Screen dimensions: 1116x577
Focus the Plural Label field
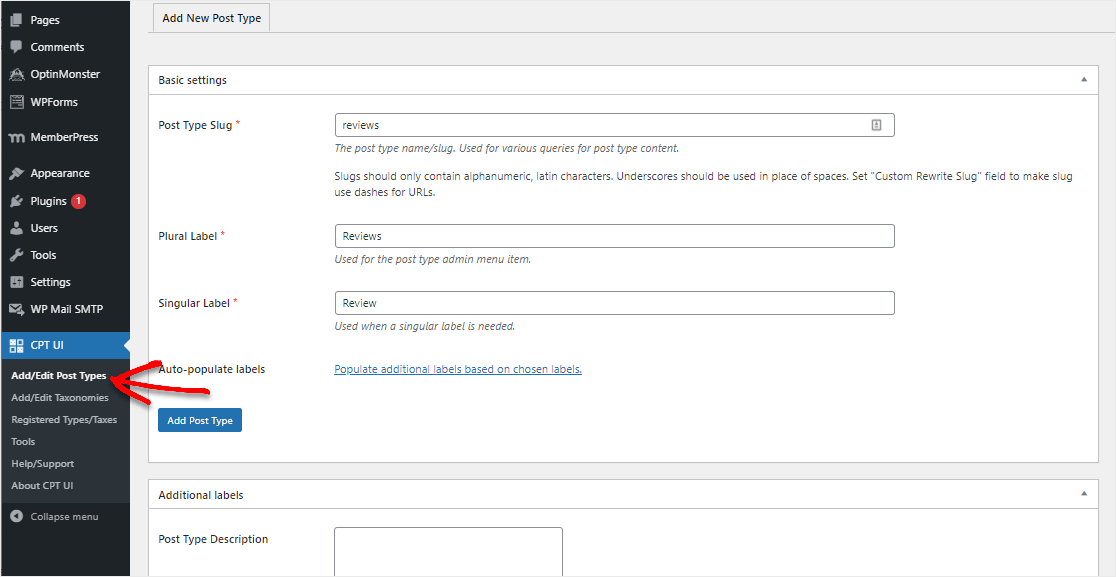click(x=614, y=236)
